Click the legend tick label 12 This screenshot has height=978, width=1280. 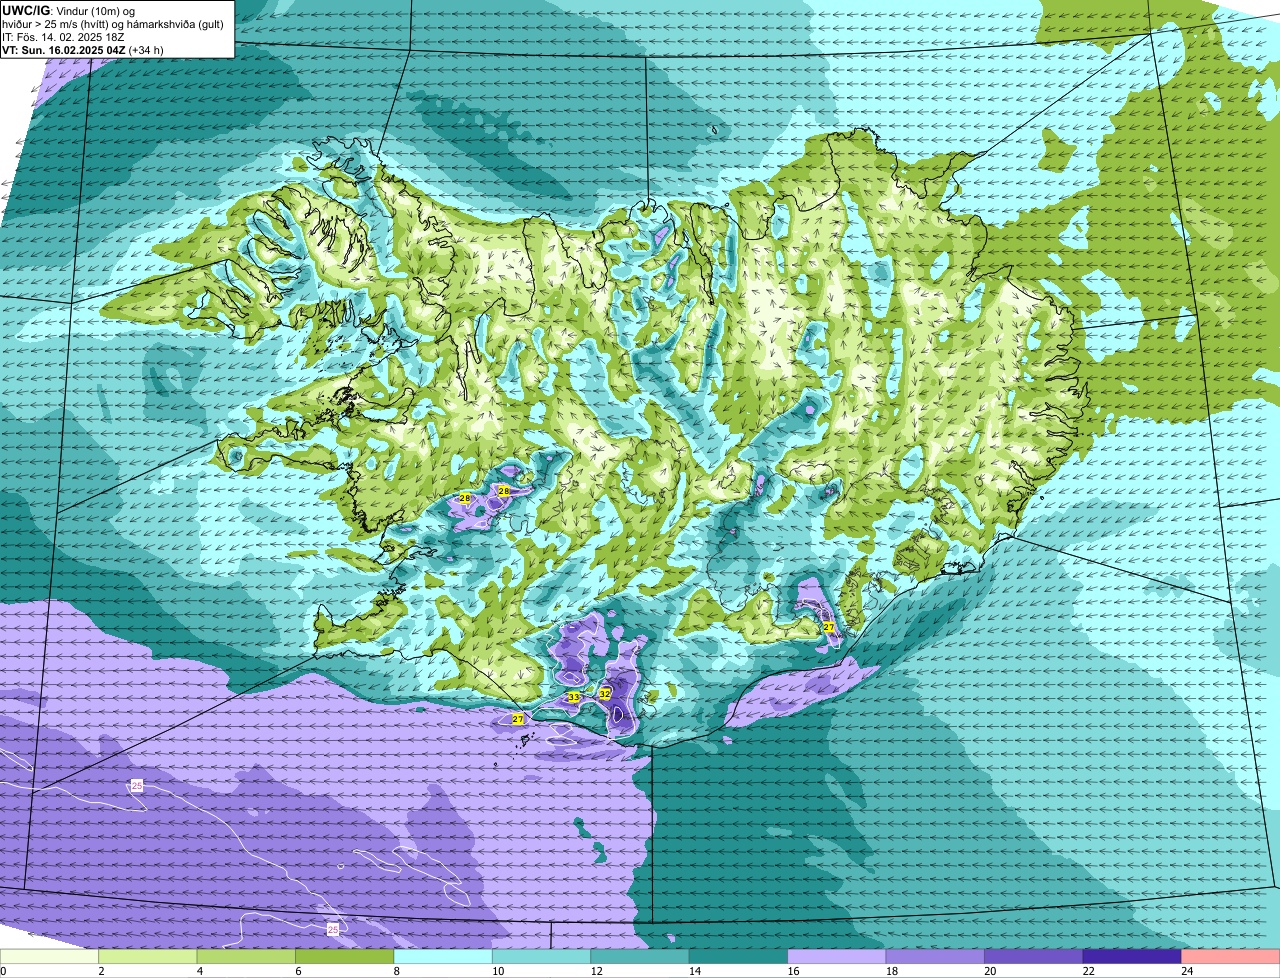tap(595, 971)
